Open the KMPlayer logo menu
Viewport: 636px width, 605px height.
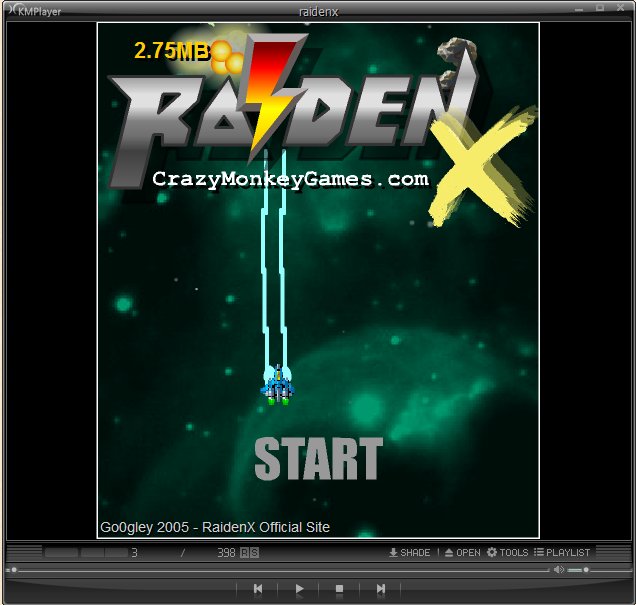tap(34, 11)
